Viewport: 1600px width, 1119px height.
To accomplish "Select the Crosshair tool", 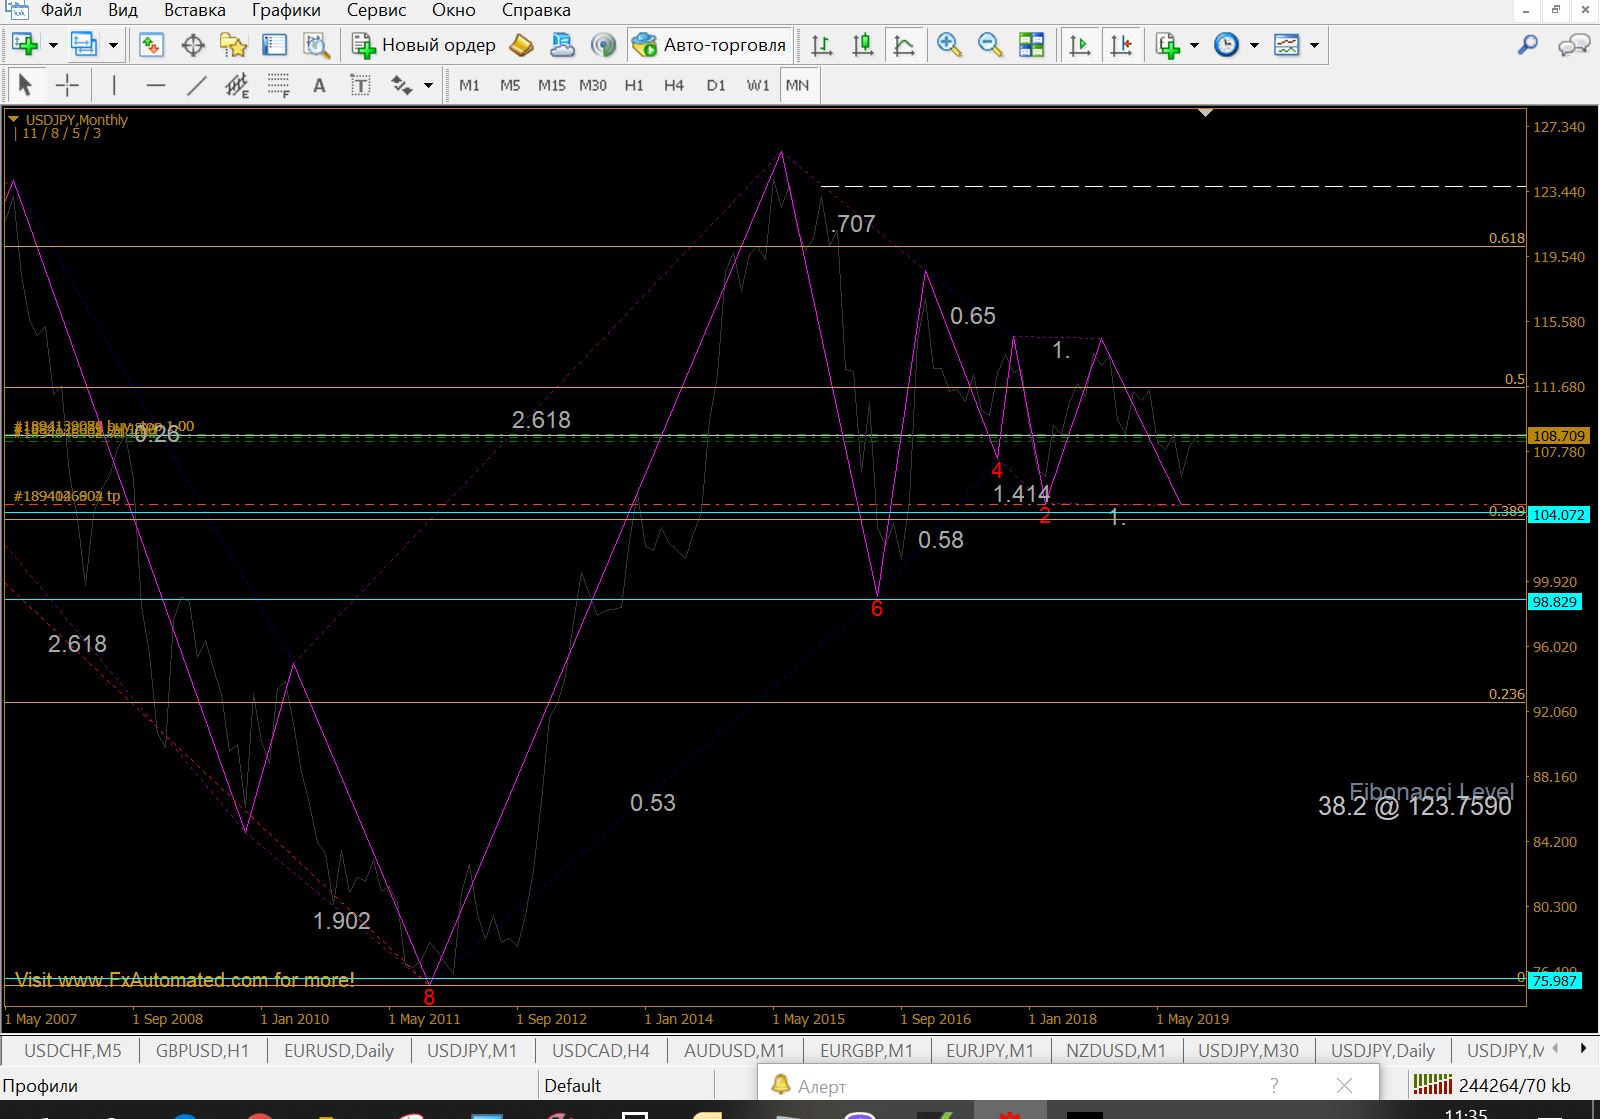I will pos(67,86).
